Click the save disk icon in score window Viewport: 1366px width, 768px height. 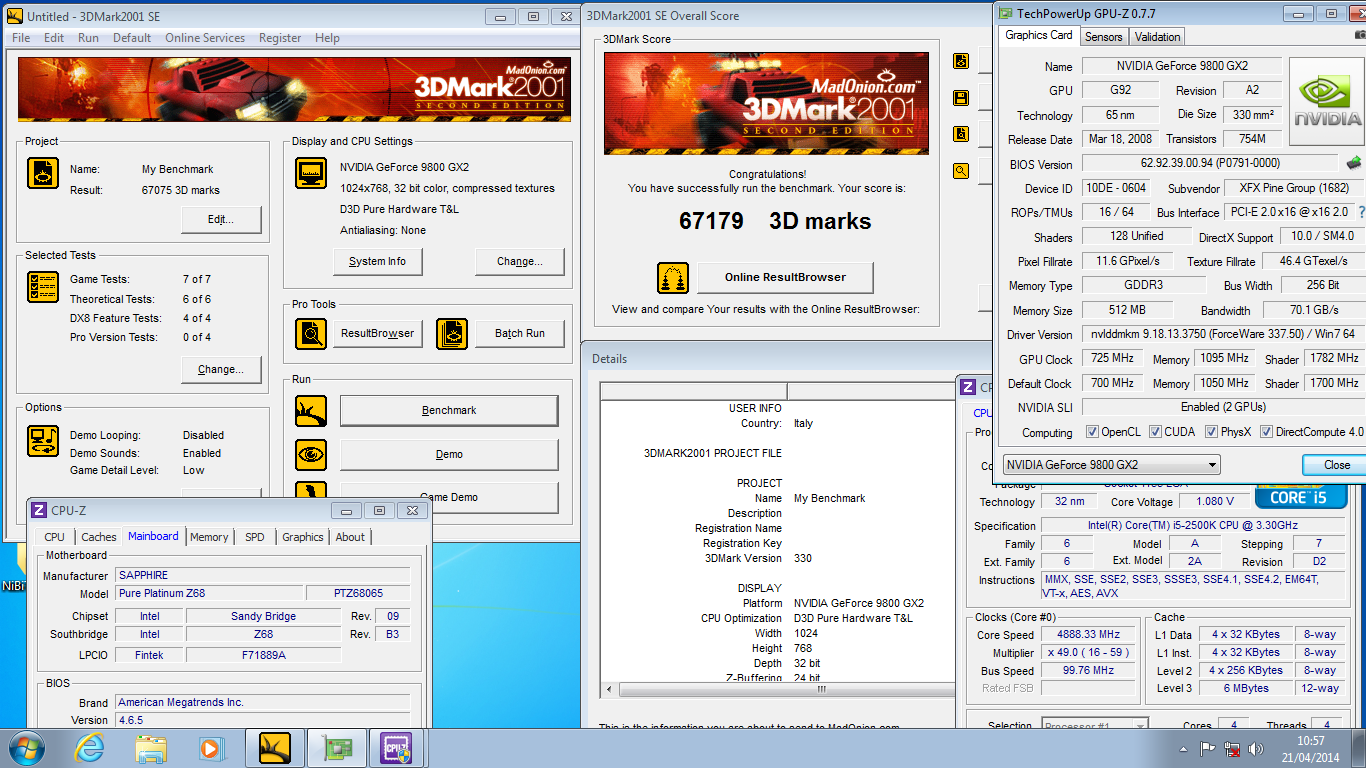(961, 98)
